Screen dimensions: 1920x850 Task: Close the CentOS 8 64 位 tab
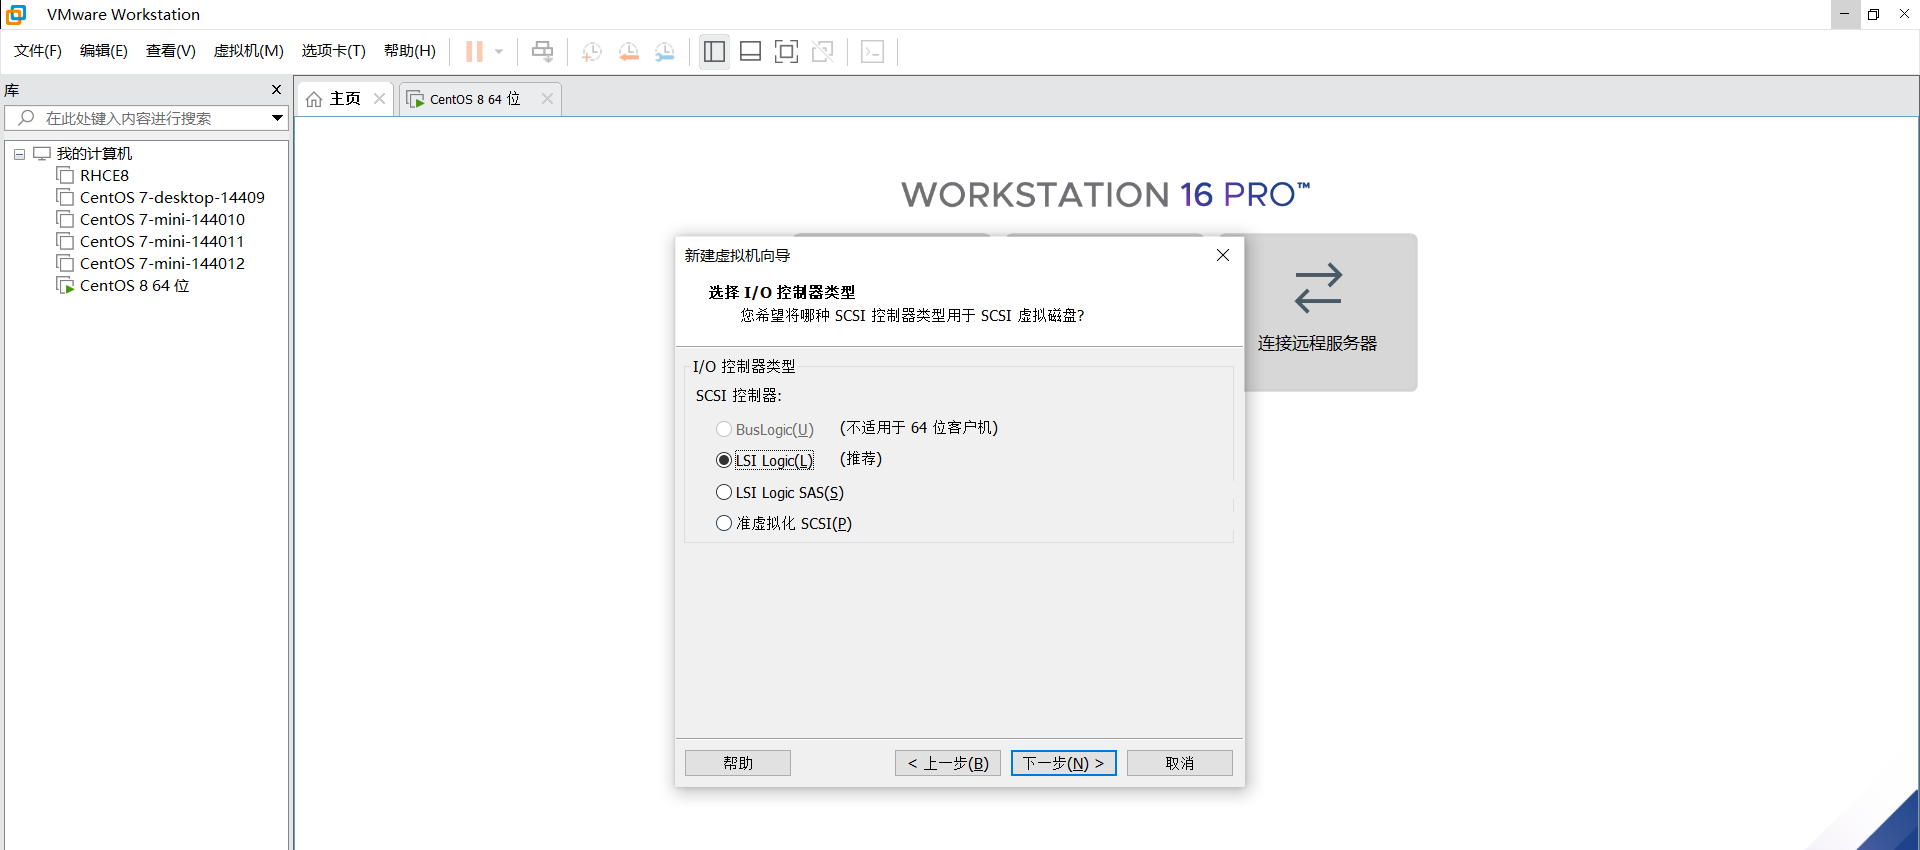tap(547, 98)
